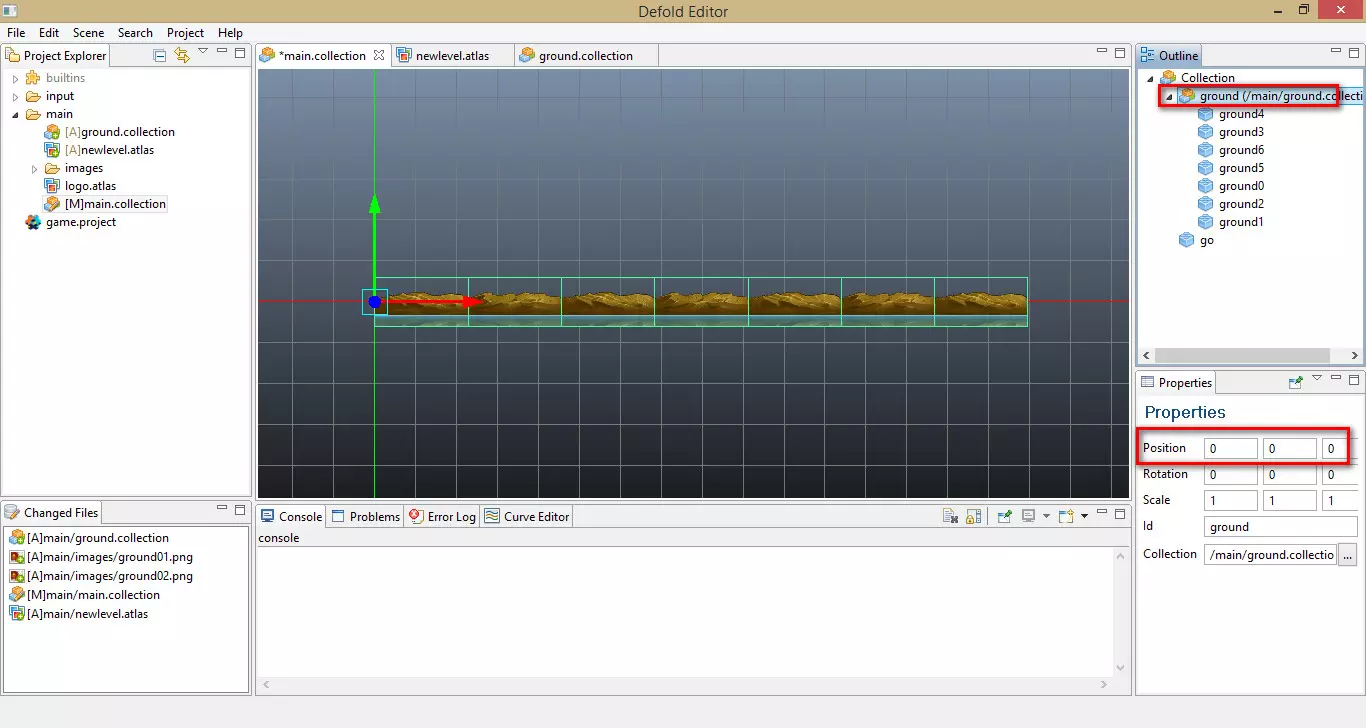Open the Scene menu
The height and width of the screenshot is (728, 1366).
click(88, 33)
